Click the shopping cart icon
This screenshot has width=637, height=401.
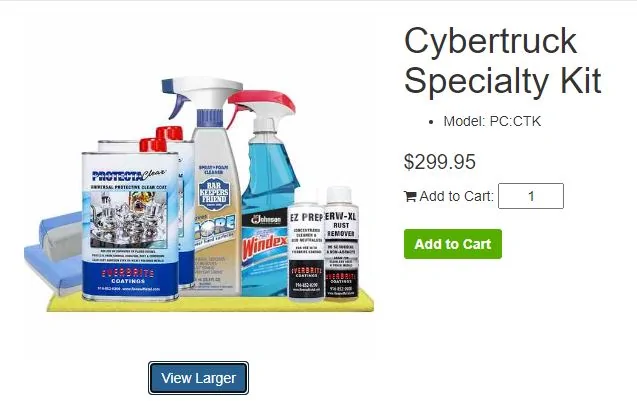(410, 197)
